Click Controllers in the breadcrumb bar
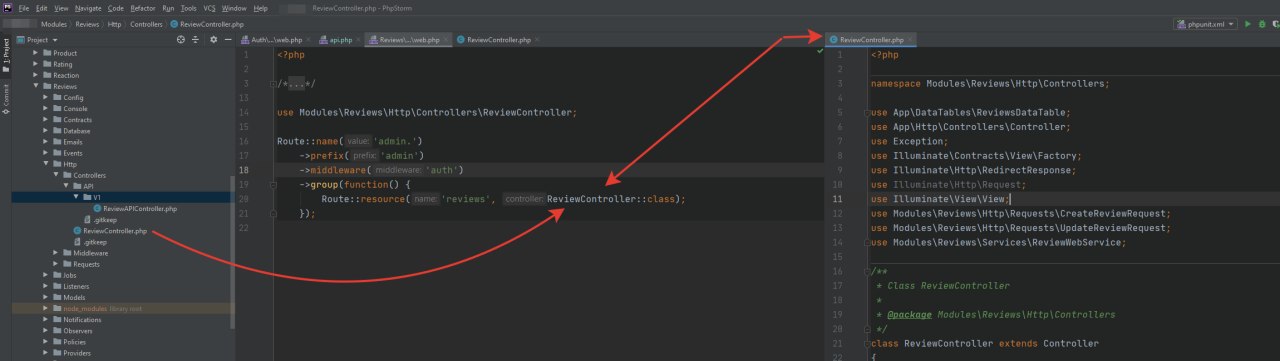The width and height of the screenshot is (1280, 361). (146, 23)
